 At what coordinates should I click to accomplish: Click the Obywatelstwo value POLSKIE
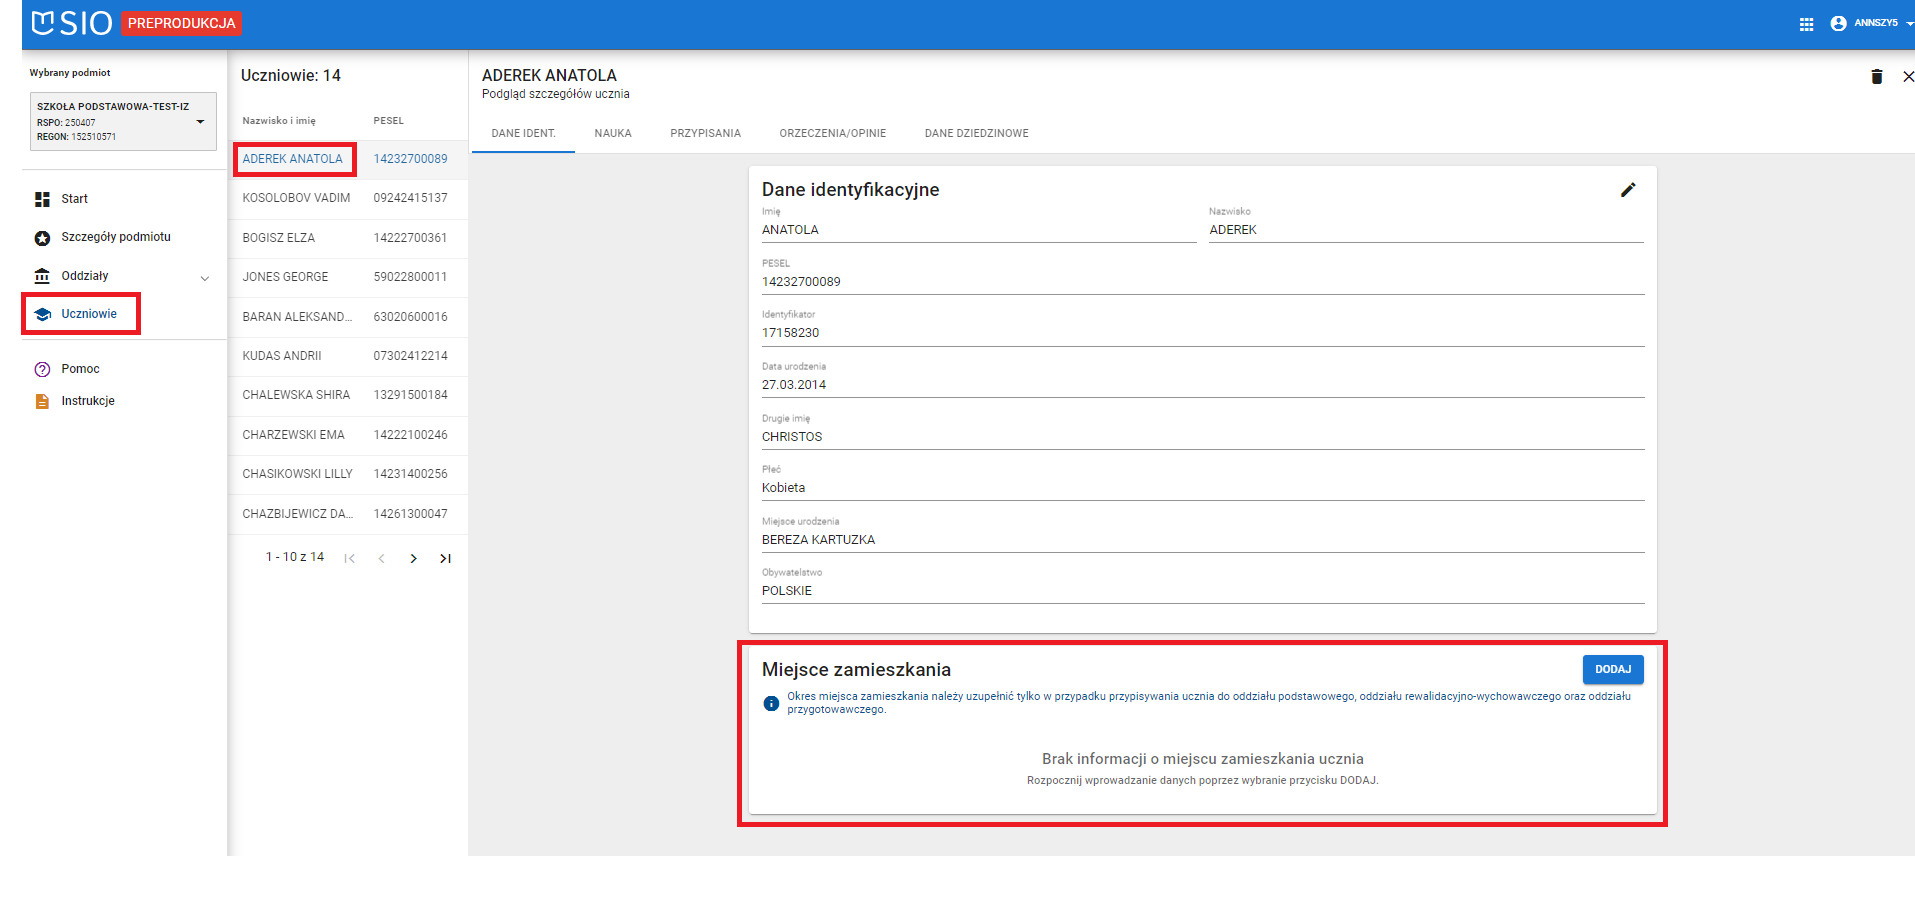click(787, 591)
